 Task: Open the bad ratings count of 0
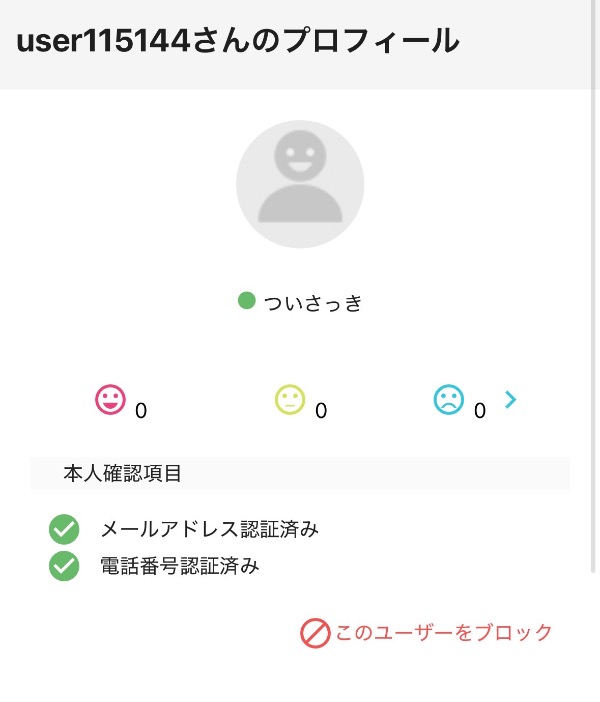[480, 410]
